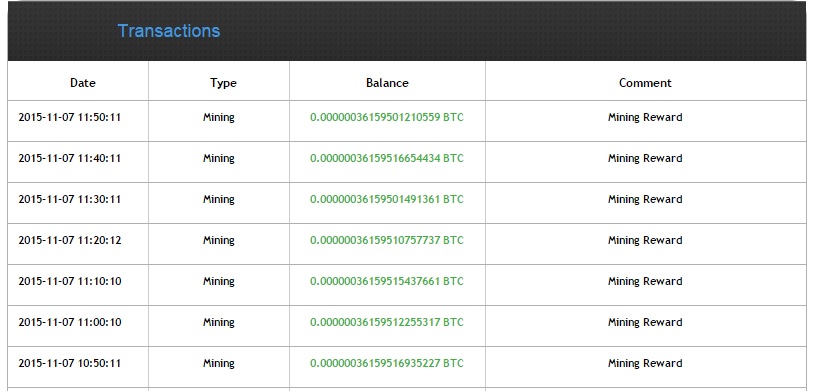Select the Balance column header
Viewport: 820px width, 391px height.
(387, 83)
